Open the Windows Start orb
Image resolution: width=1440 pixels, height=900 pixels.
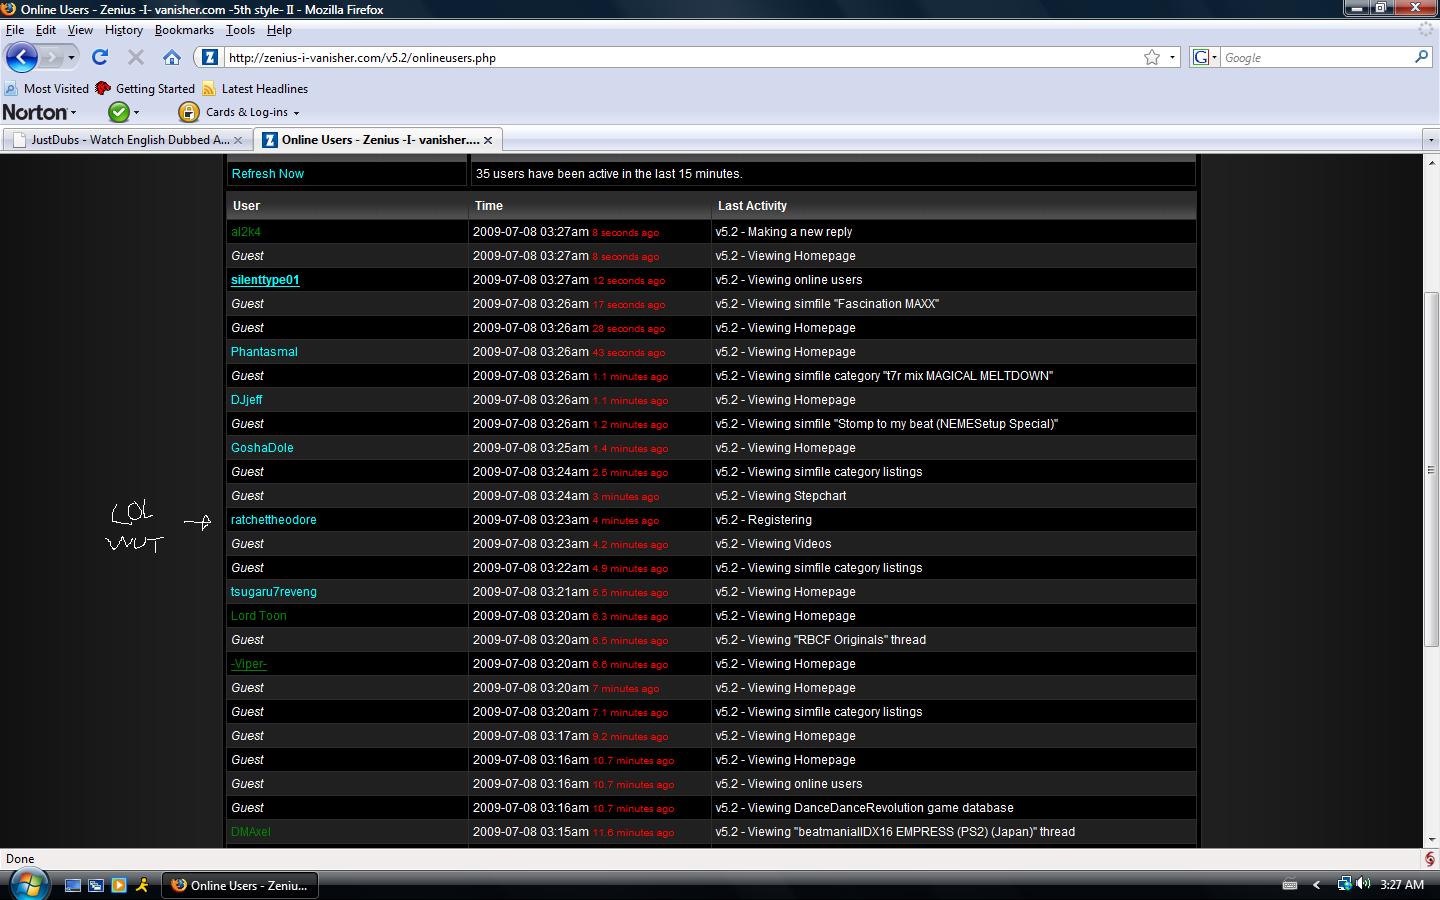28,885
